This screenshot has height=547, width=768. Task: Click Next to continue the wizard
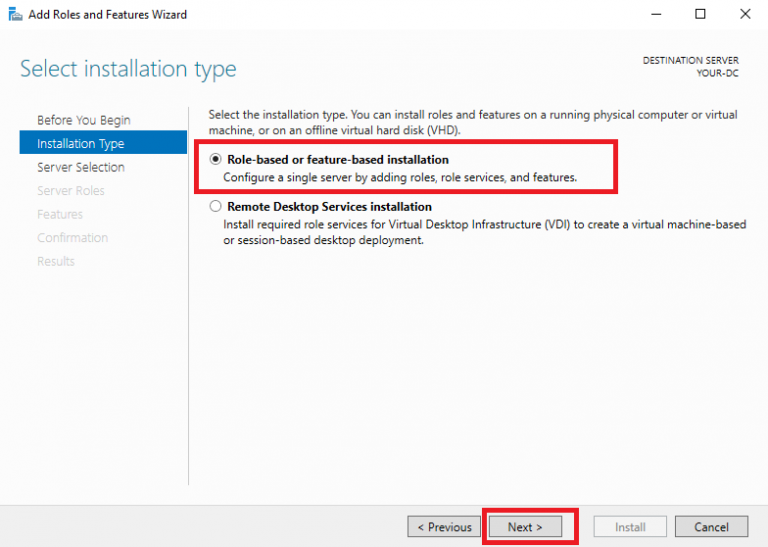(x=525, y=527)
